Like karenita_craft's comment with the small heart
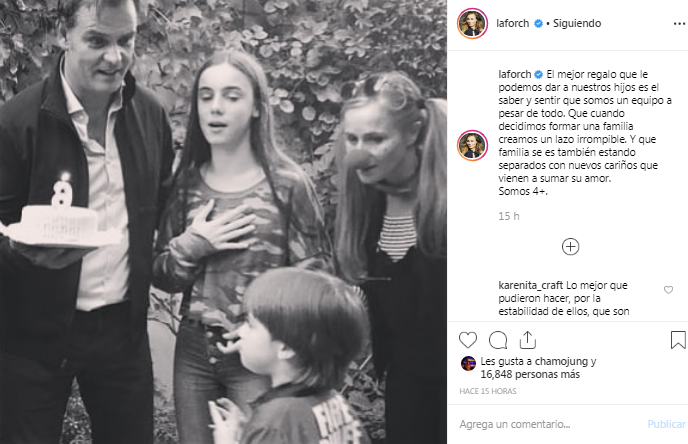Image resolution: width=688 pixels, height=444 pixels. click(x=668, y=290)
